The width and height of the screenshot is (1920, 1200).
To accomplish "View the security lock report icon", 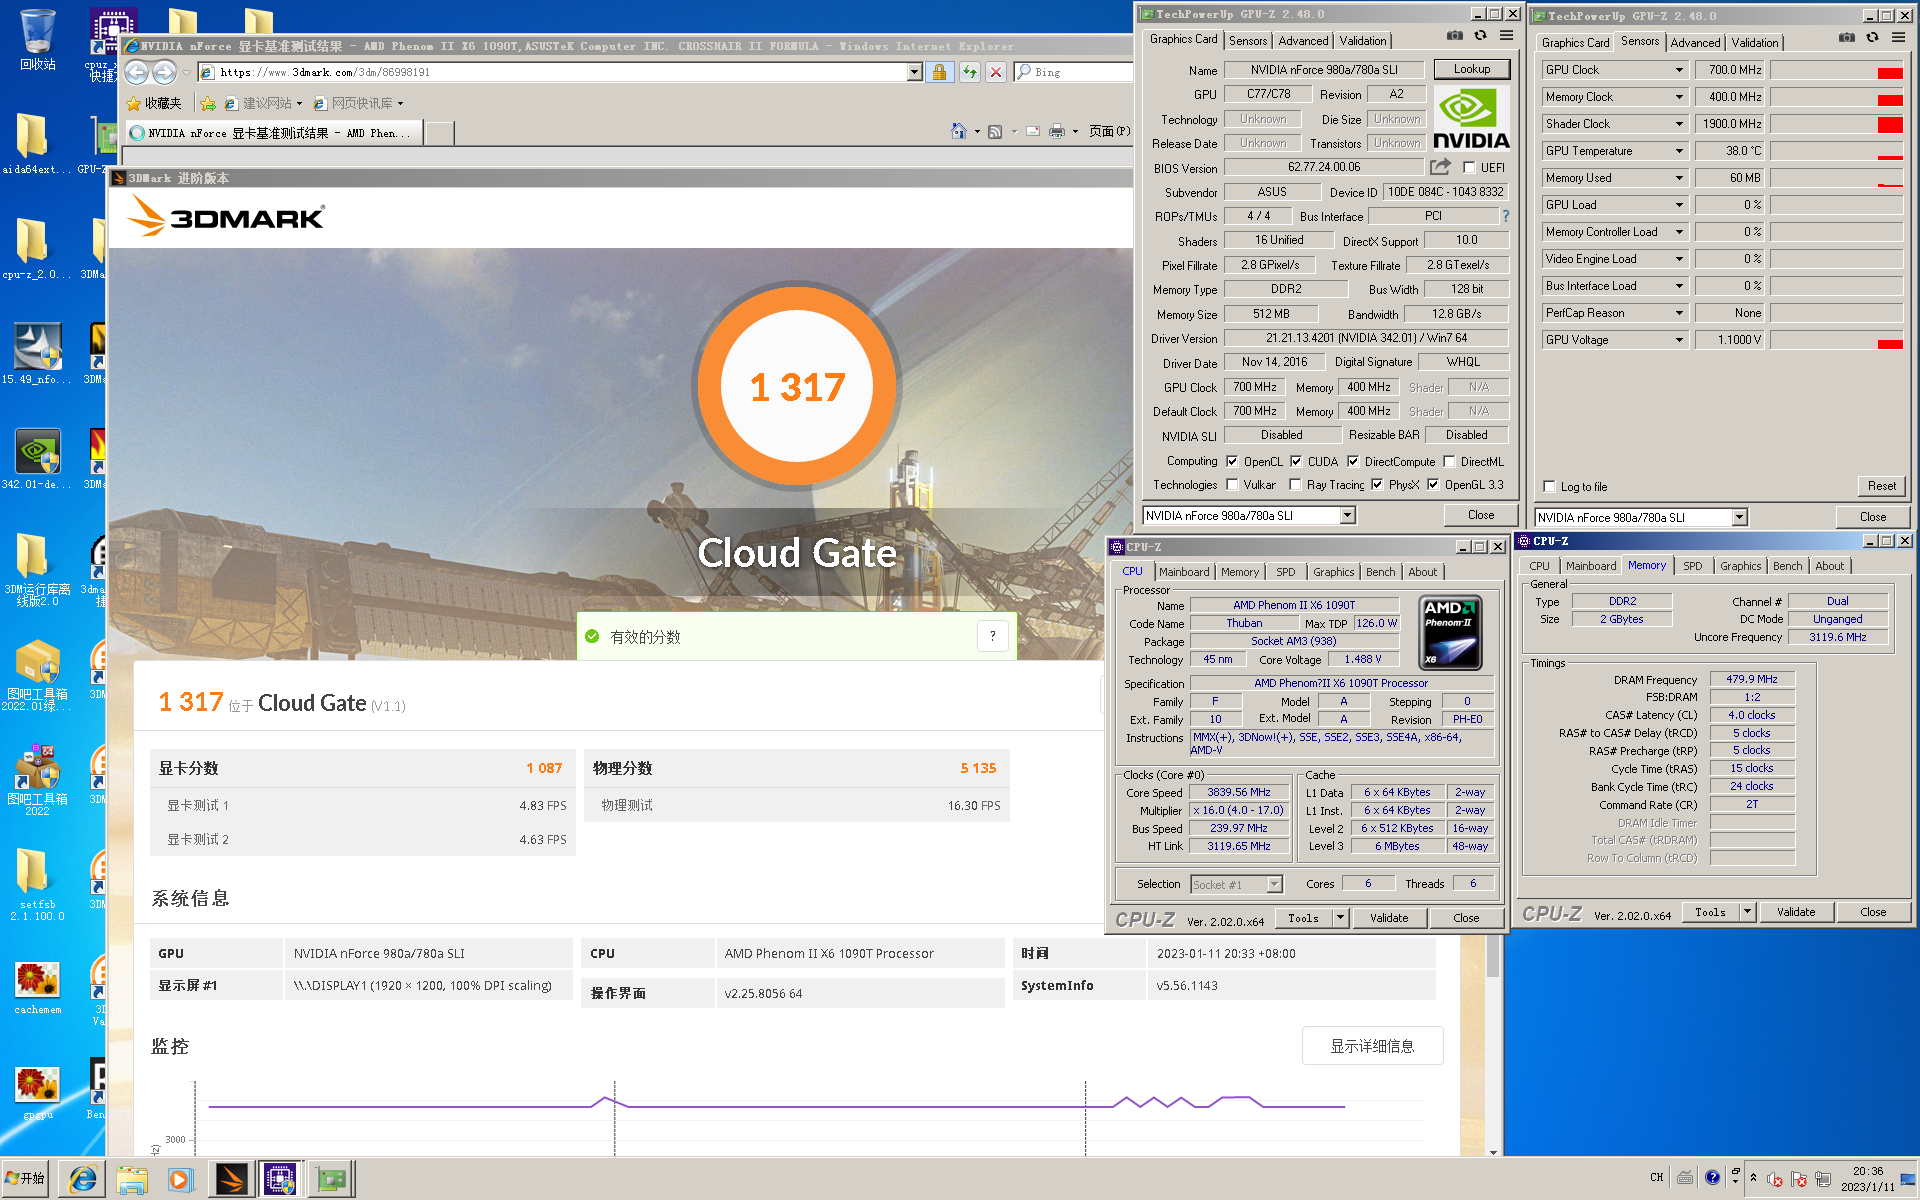I will [939, 72].
